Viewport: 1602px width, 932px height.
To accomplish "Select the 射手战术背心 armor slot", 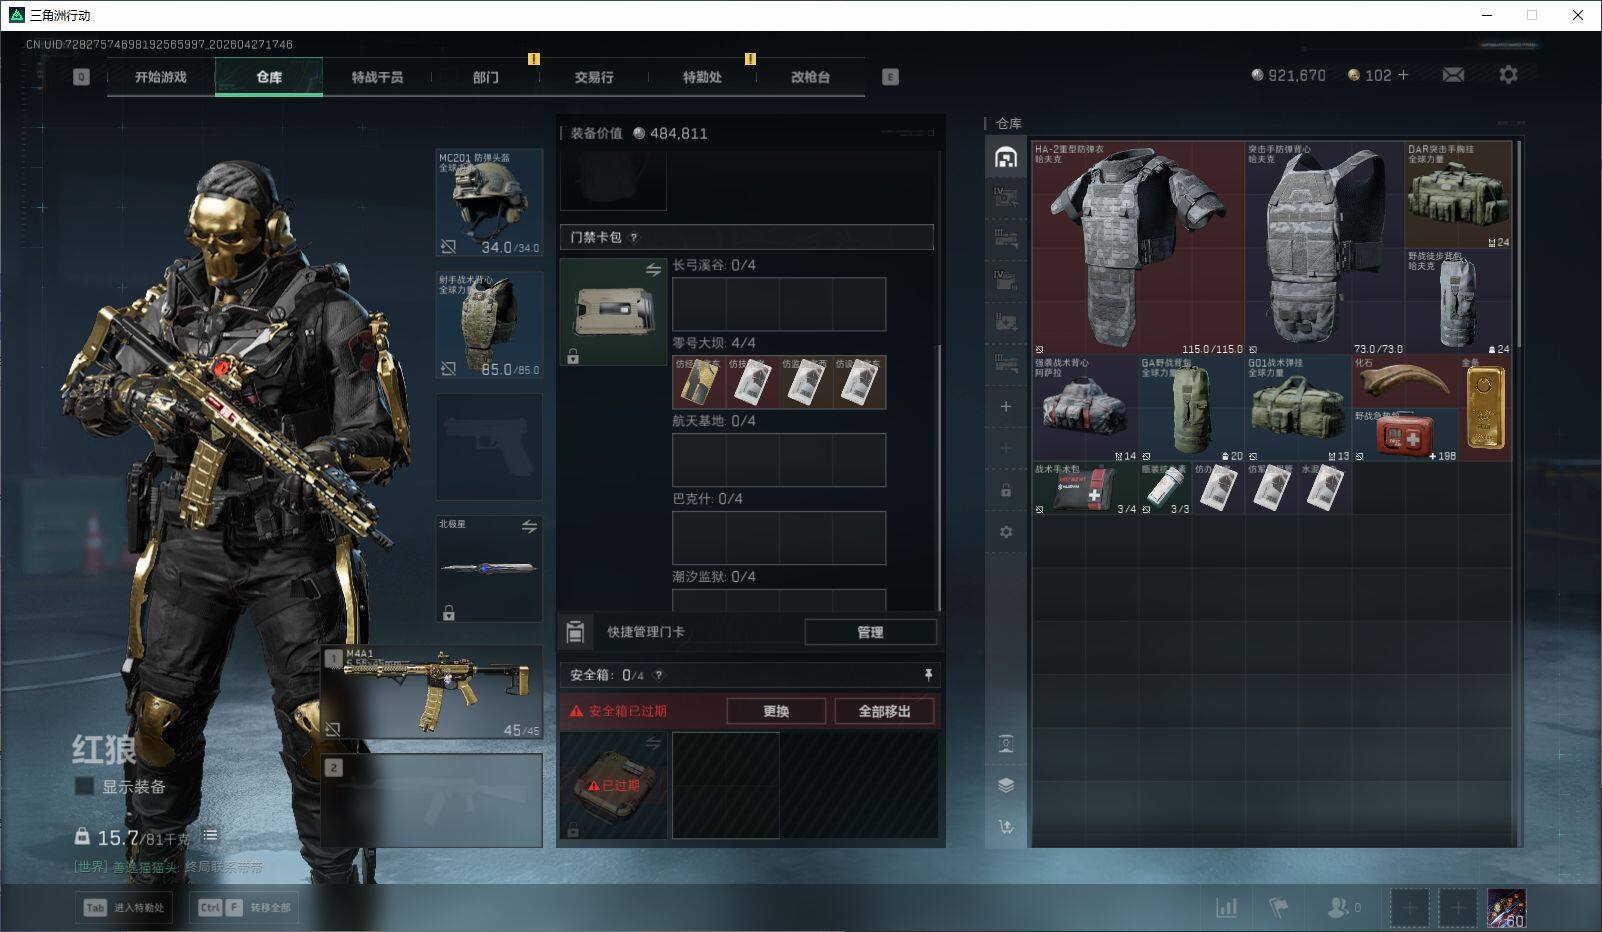I will (490, 325).
